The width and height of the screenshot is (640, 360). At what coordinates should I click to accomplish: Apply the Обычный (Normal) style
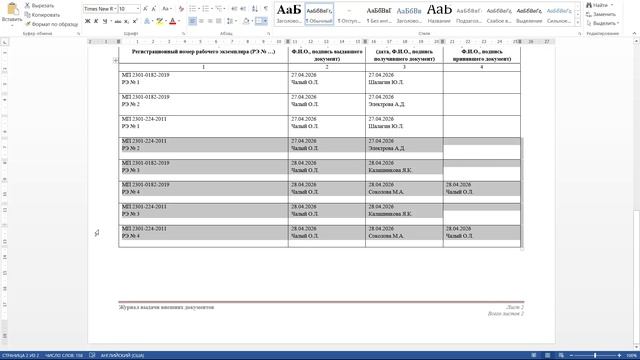(x=319, y=14)
